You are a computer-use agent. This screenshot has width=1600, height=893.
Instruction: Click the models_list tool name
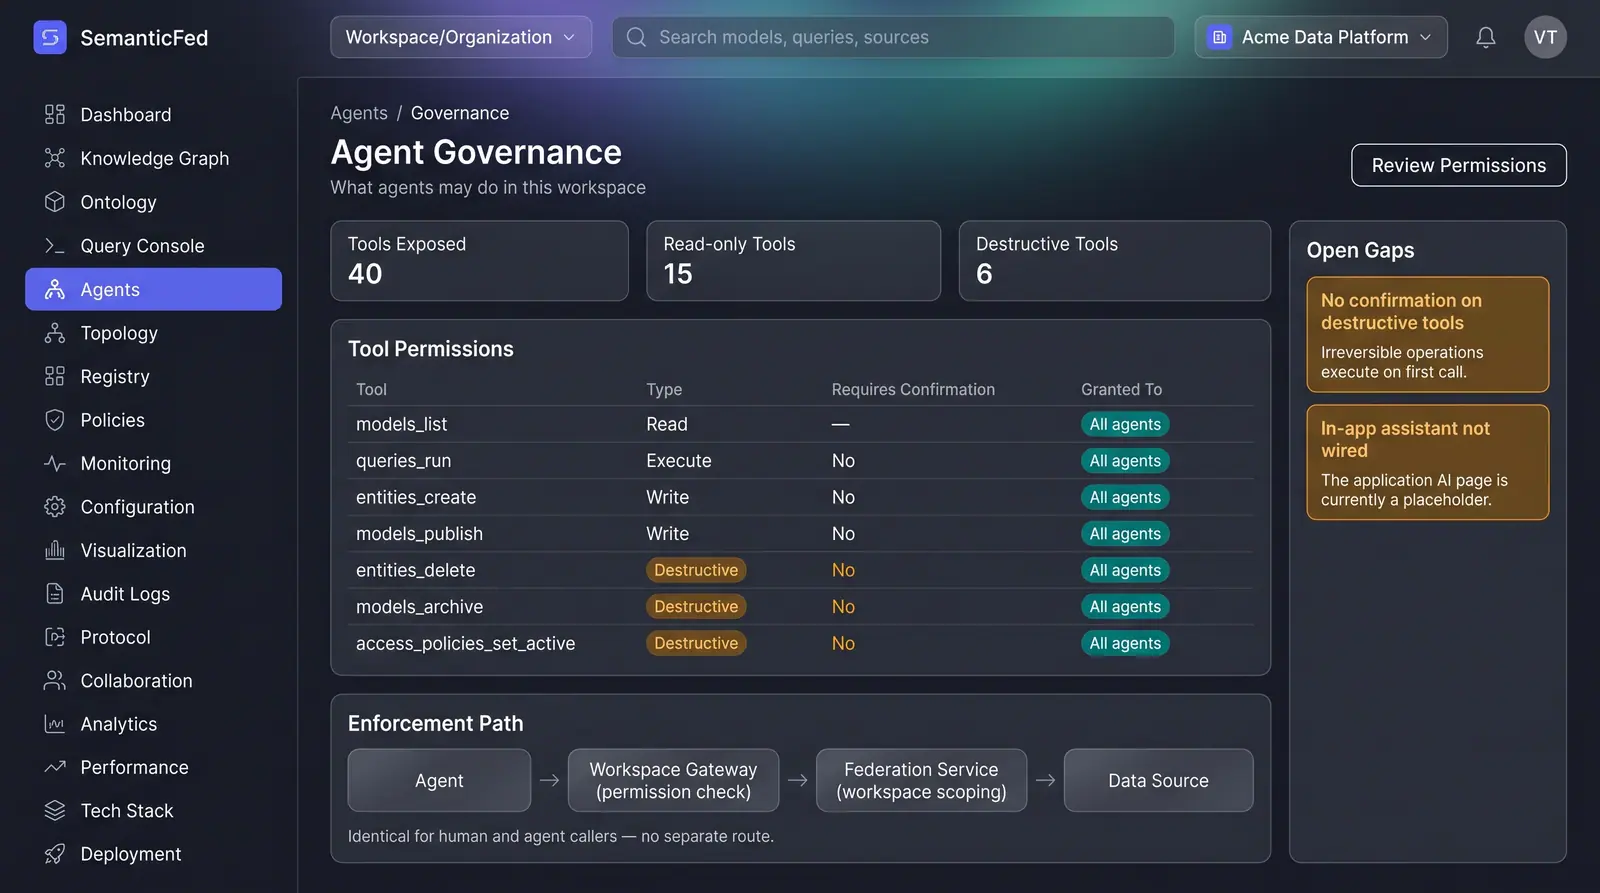(x=401, y=424)
